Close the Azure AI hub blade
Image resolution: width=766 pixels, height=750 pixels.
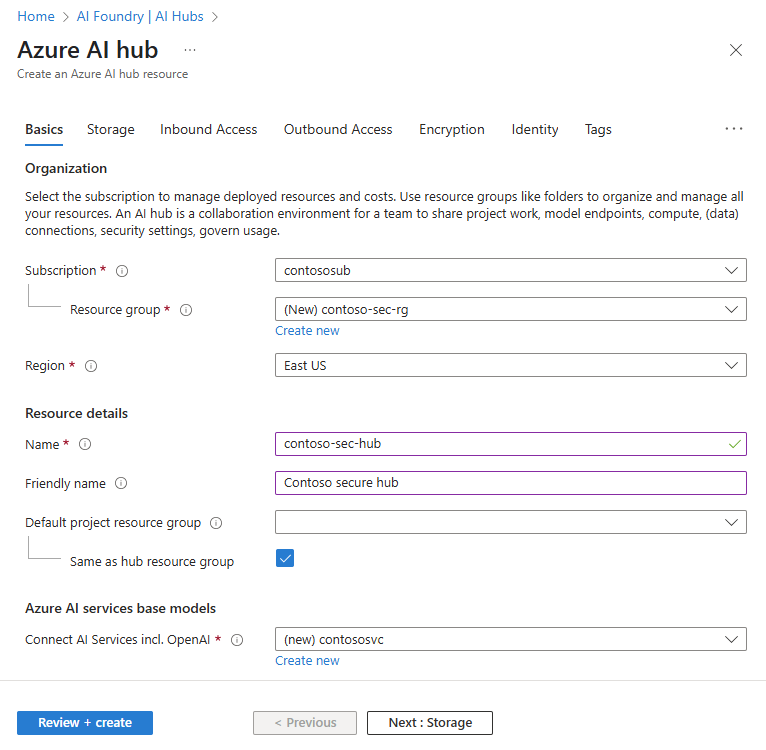point(736,50)
